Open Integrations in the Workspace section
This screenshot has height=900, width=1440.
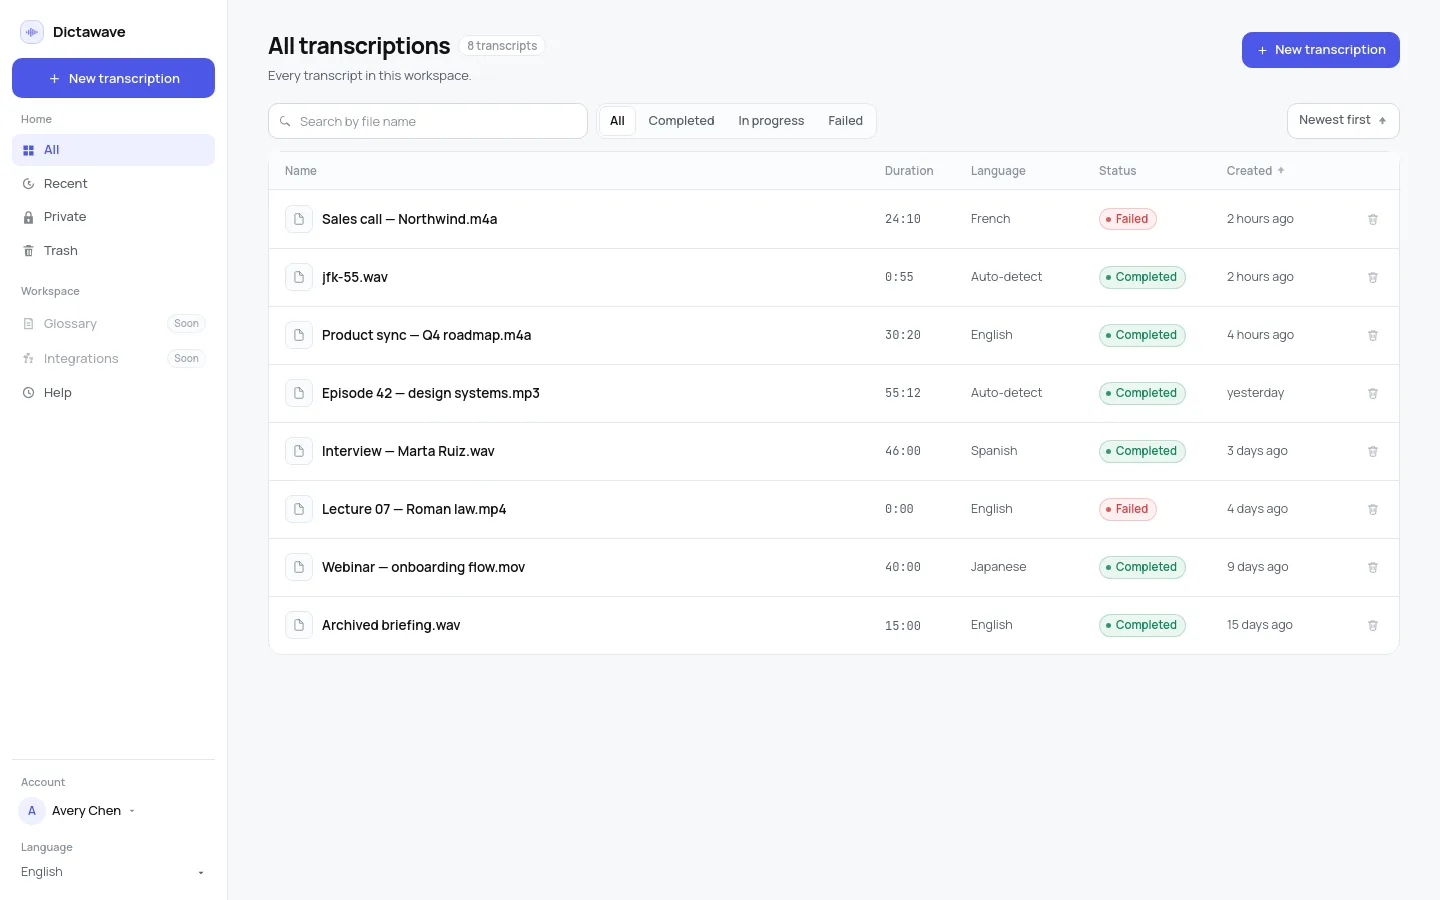click(x=113, y=359)
